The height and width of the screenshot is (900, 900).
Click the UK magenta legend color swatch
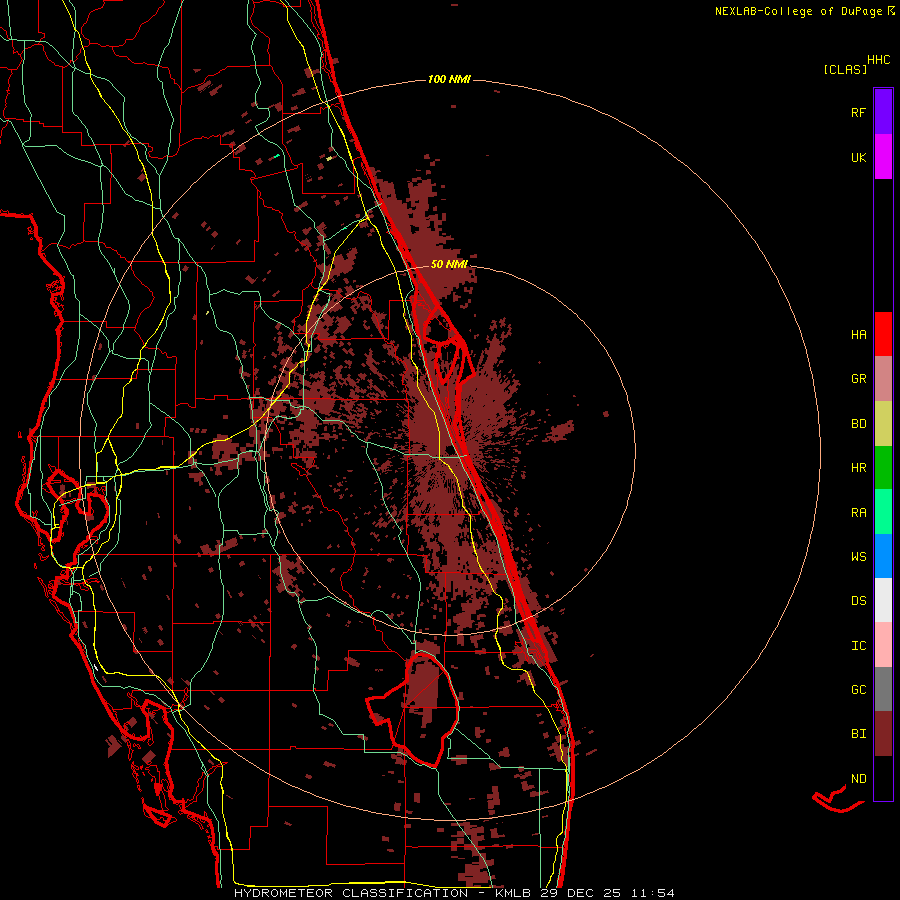tap(883, 157)
